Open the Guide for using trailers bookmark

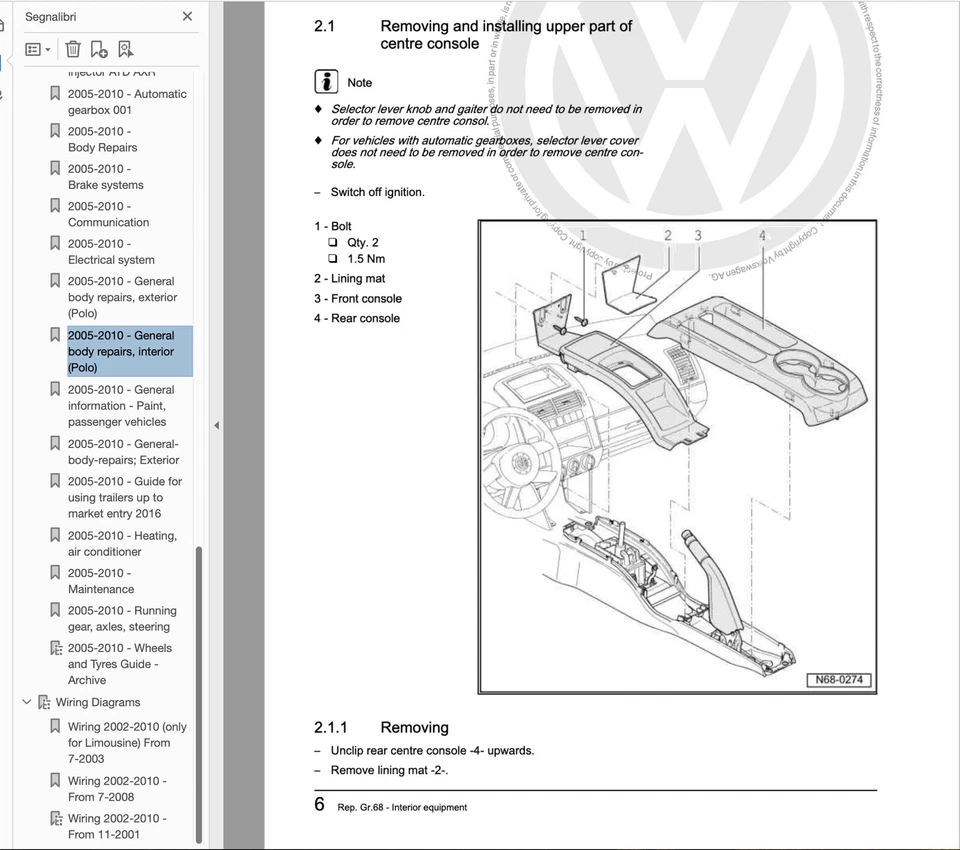[x=124, y=497]
